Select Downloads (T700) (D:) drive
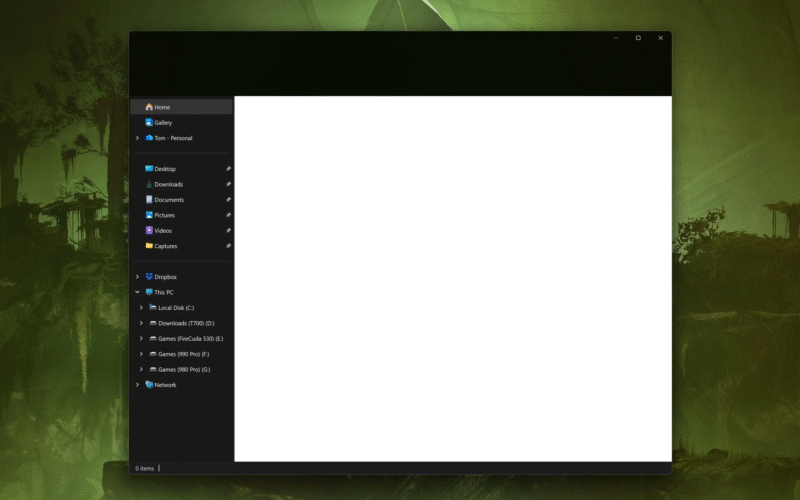 point(186,323)
